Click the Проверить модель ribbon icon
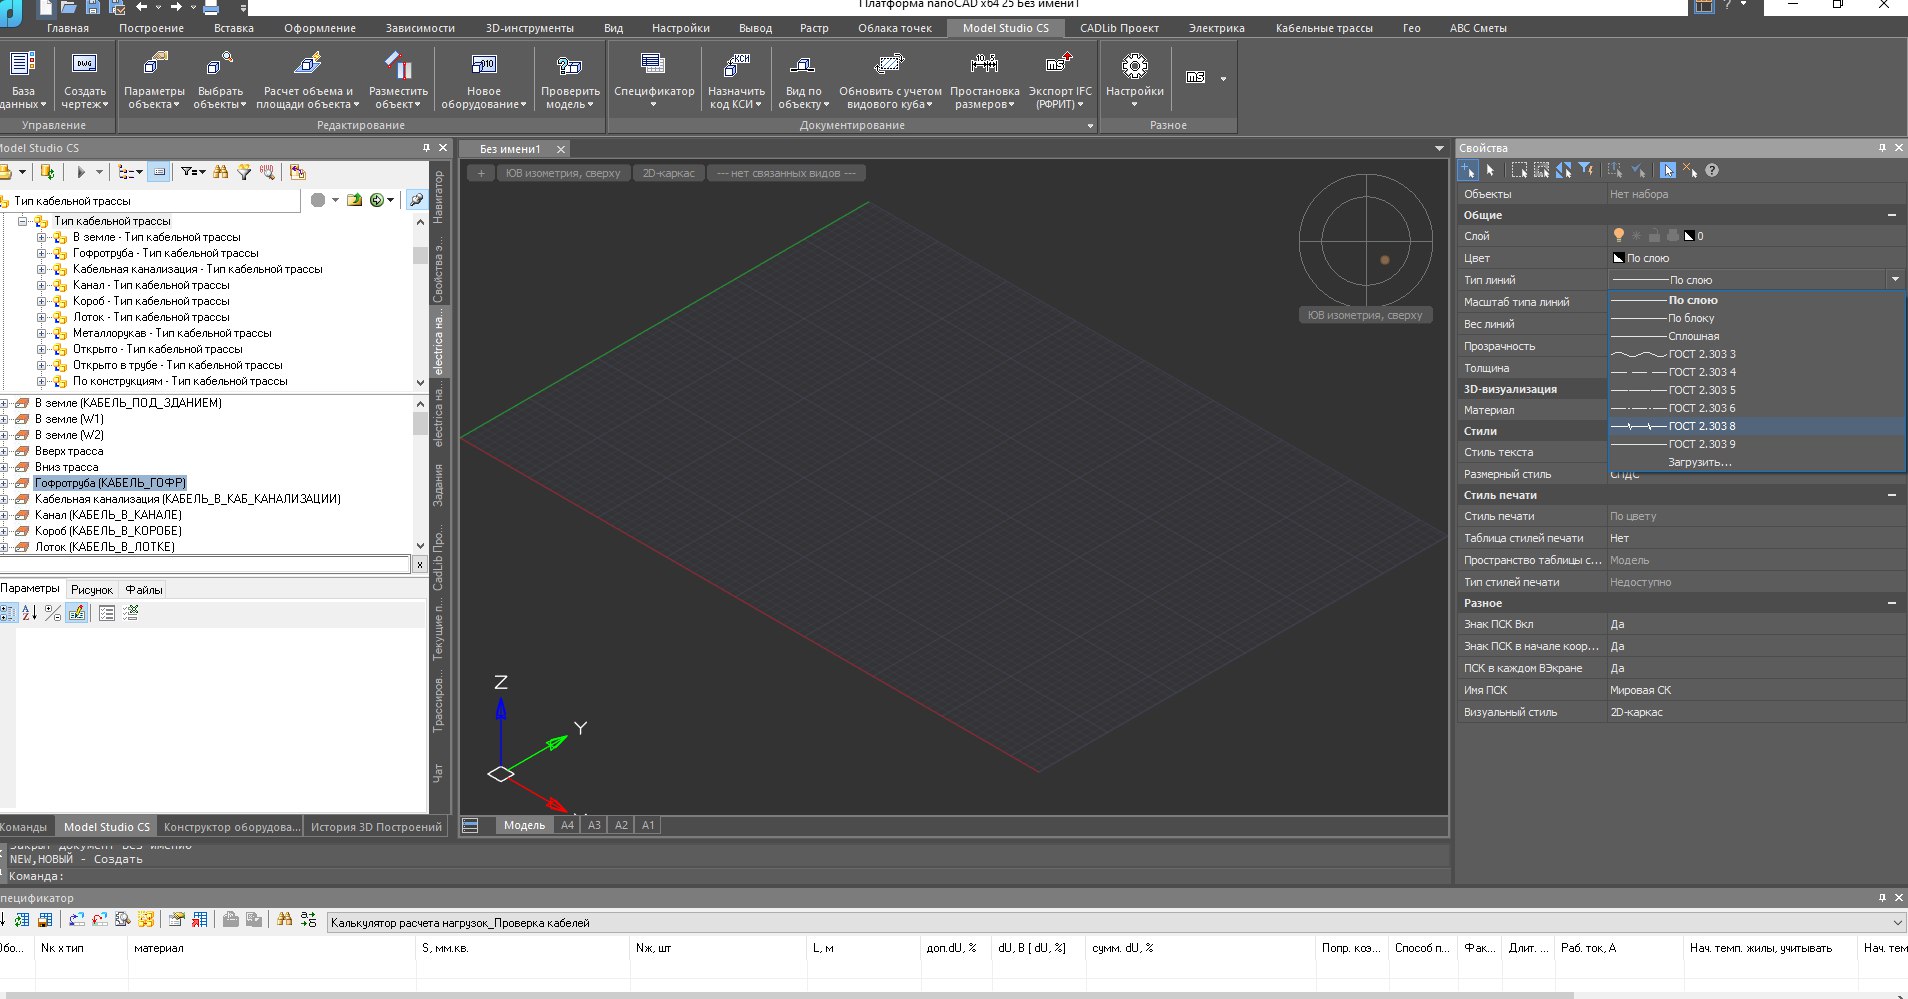The width and height of the screenshot is (1908, 999). tap(570, 67)
